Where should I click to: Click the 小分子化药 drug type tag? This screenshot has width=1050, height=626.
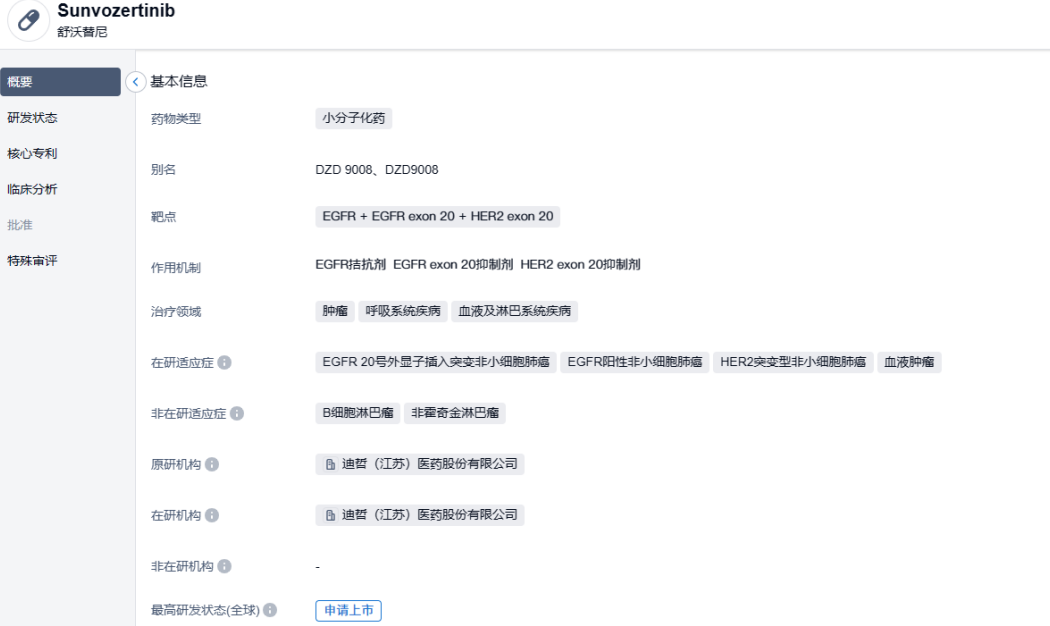tap(353, 119)
